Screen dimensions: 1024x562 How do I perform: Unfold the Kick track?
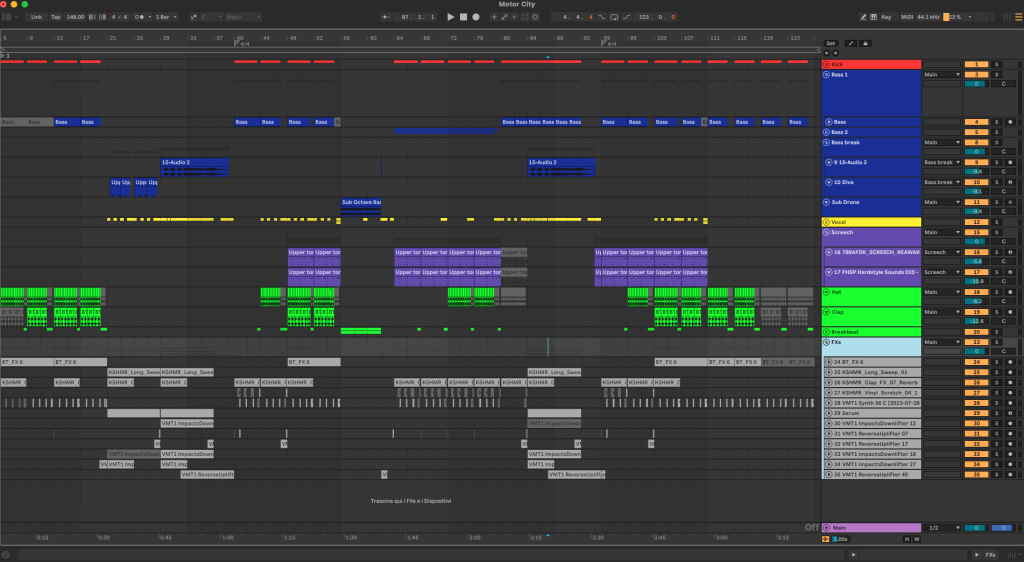pyautogui.click(x=827, y=64)
